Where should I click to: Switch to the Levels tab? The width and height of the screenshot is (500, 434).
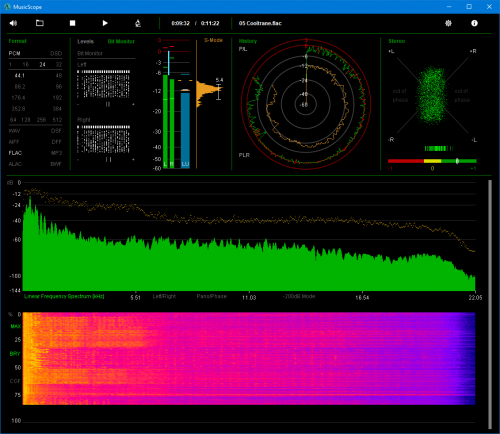click(85, 41)
